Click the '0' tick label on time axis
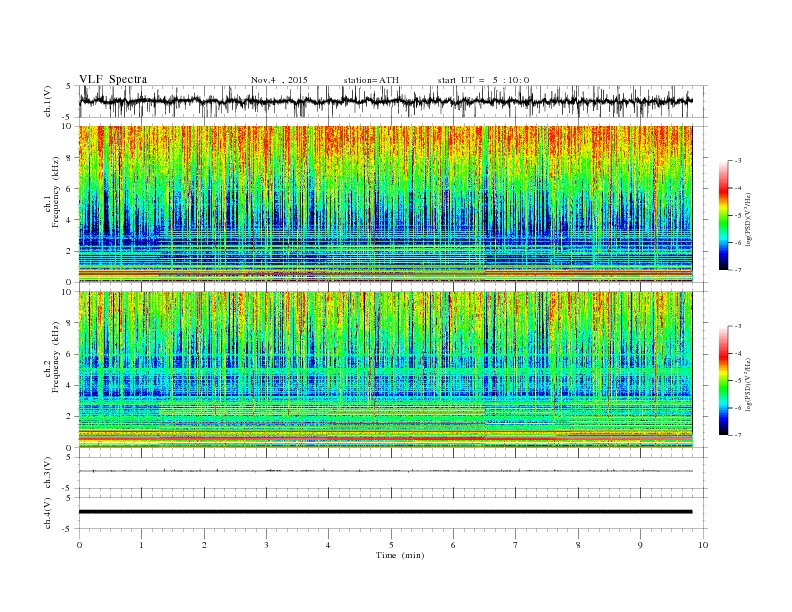 click(79, 545)
